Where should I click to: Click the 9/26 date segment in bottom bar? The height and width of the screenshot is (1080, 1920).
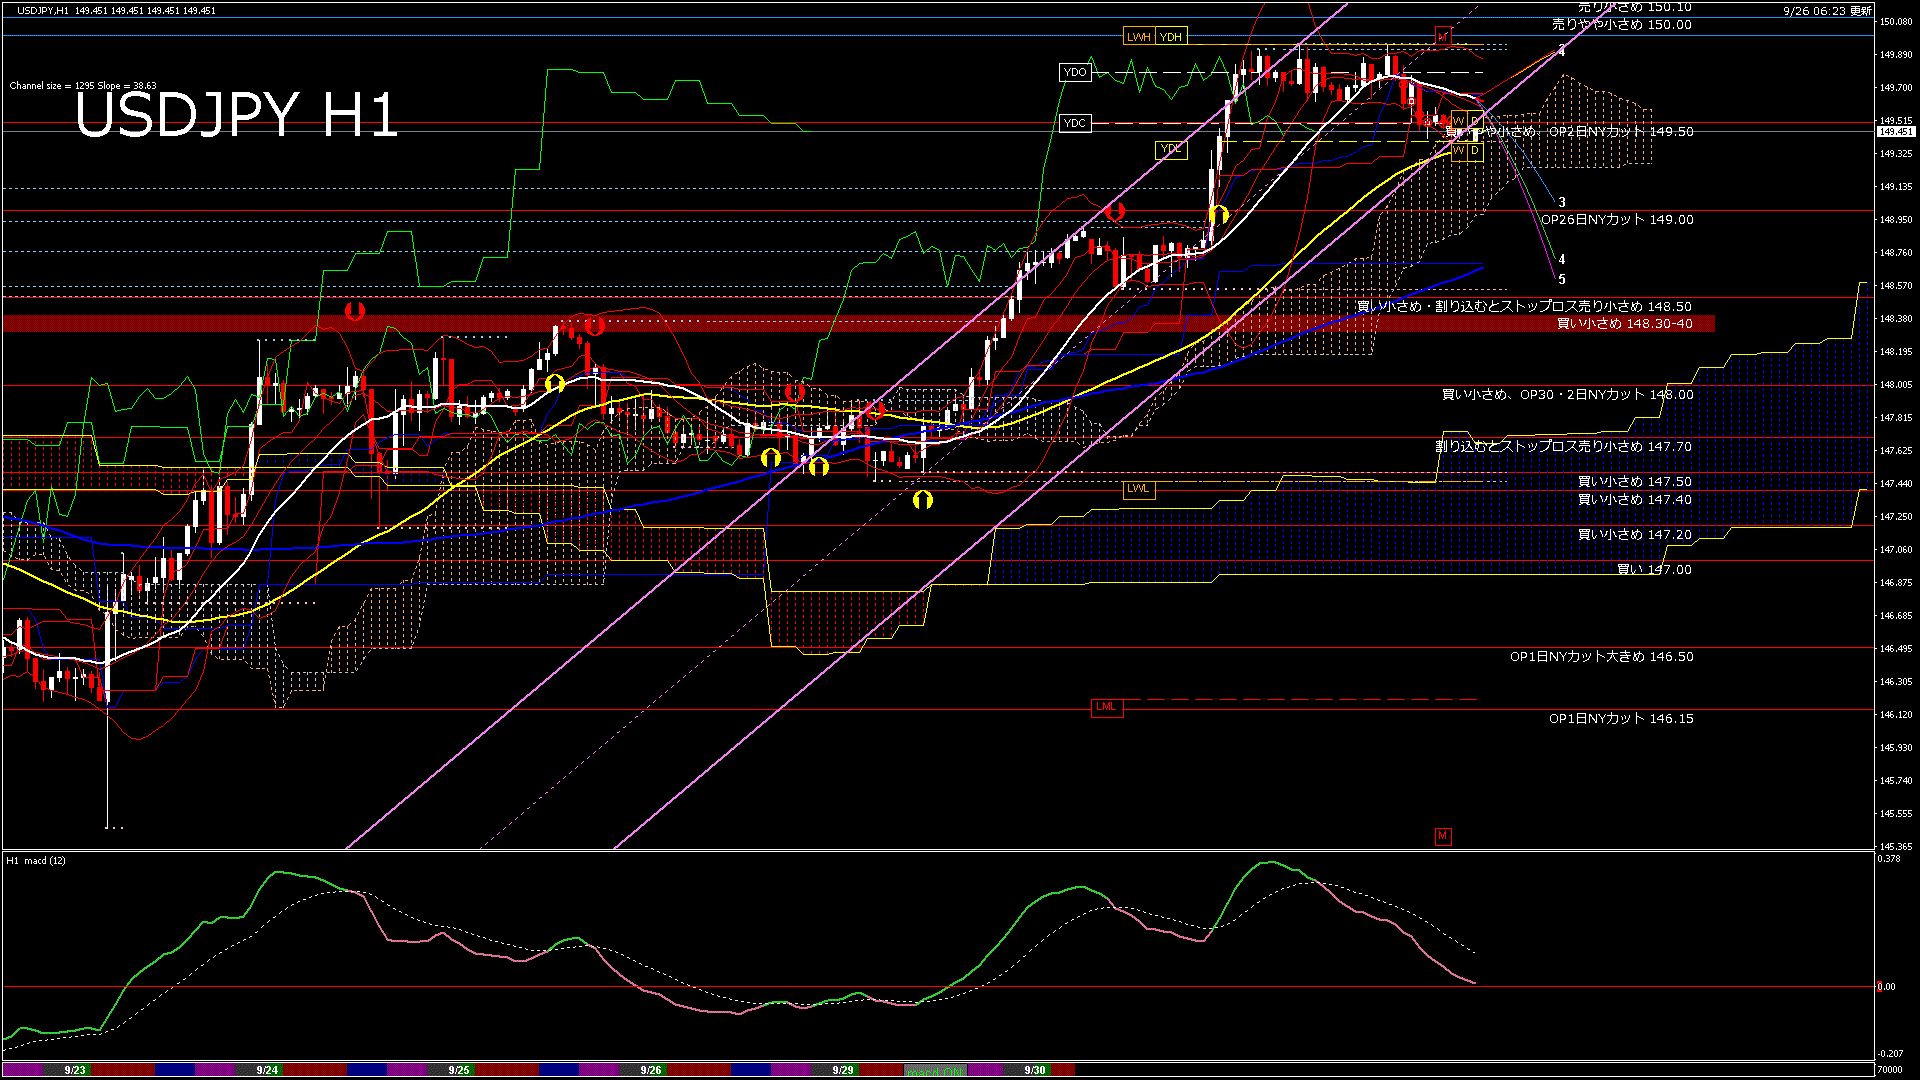coord(651,1070)
